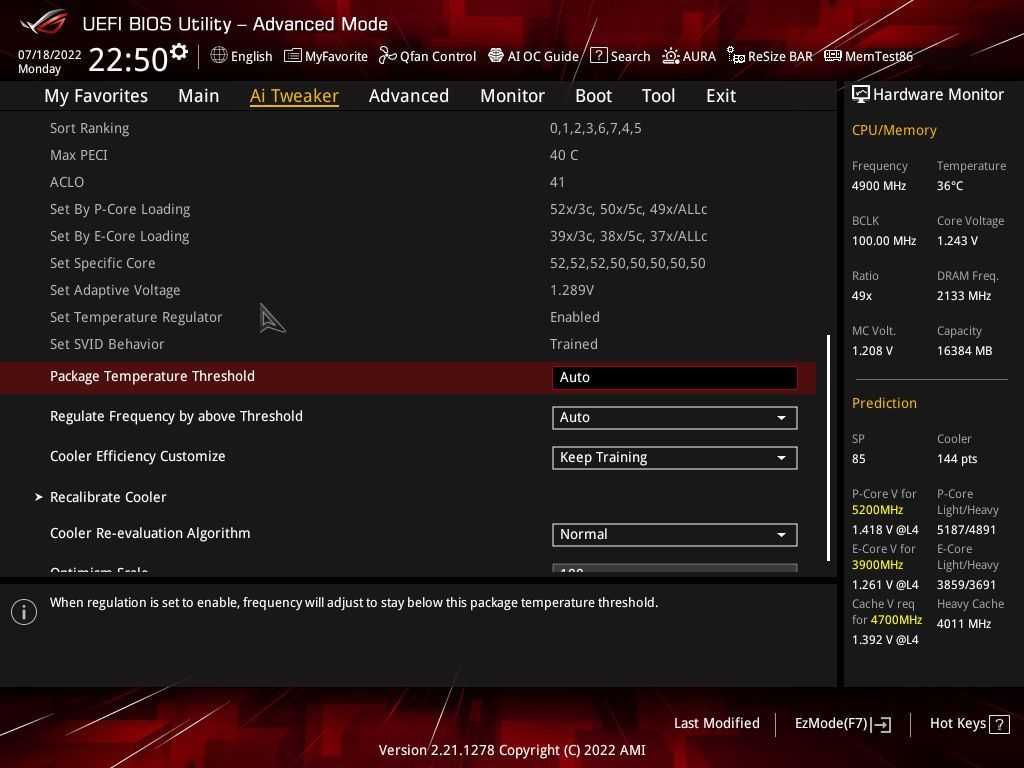
Task: Click the Last Modified button
Action: click(716, 724)
